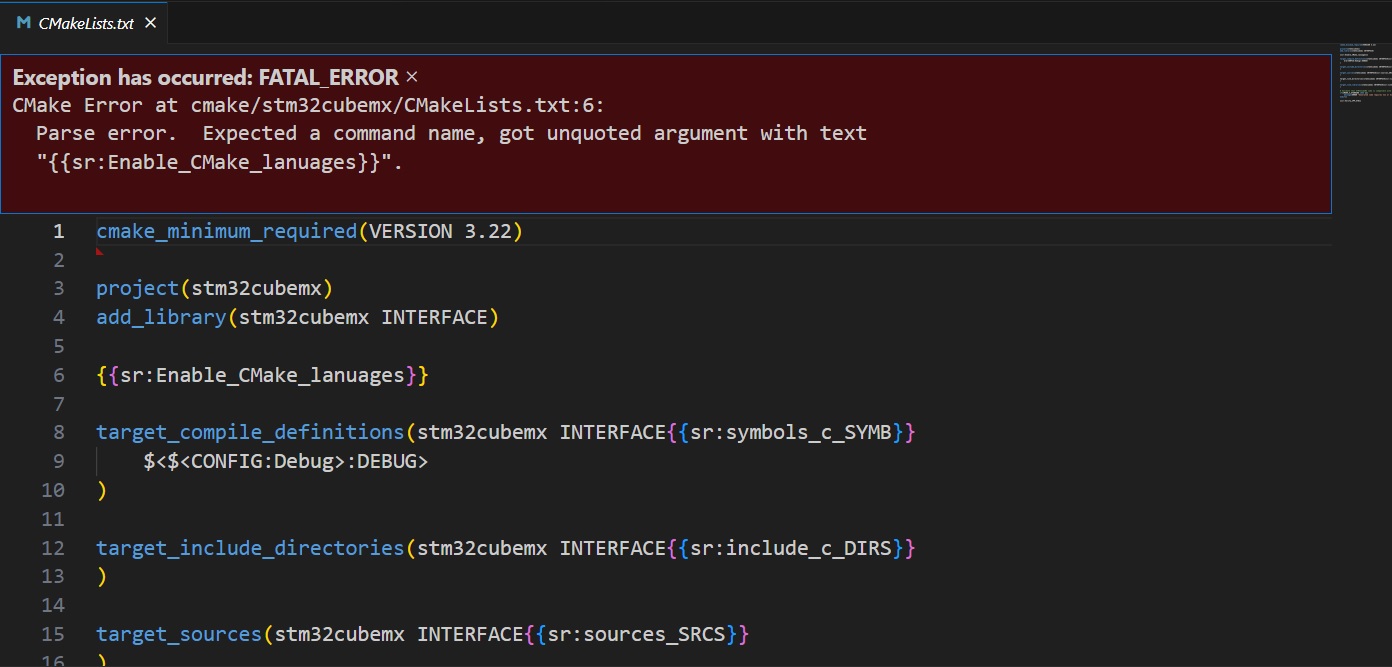Screen dimensions: 1392x667
Task: Click line number 6 in the gutter
Action: 58,374
